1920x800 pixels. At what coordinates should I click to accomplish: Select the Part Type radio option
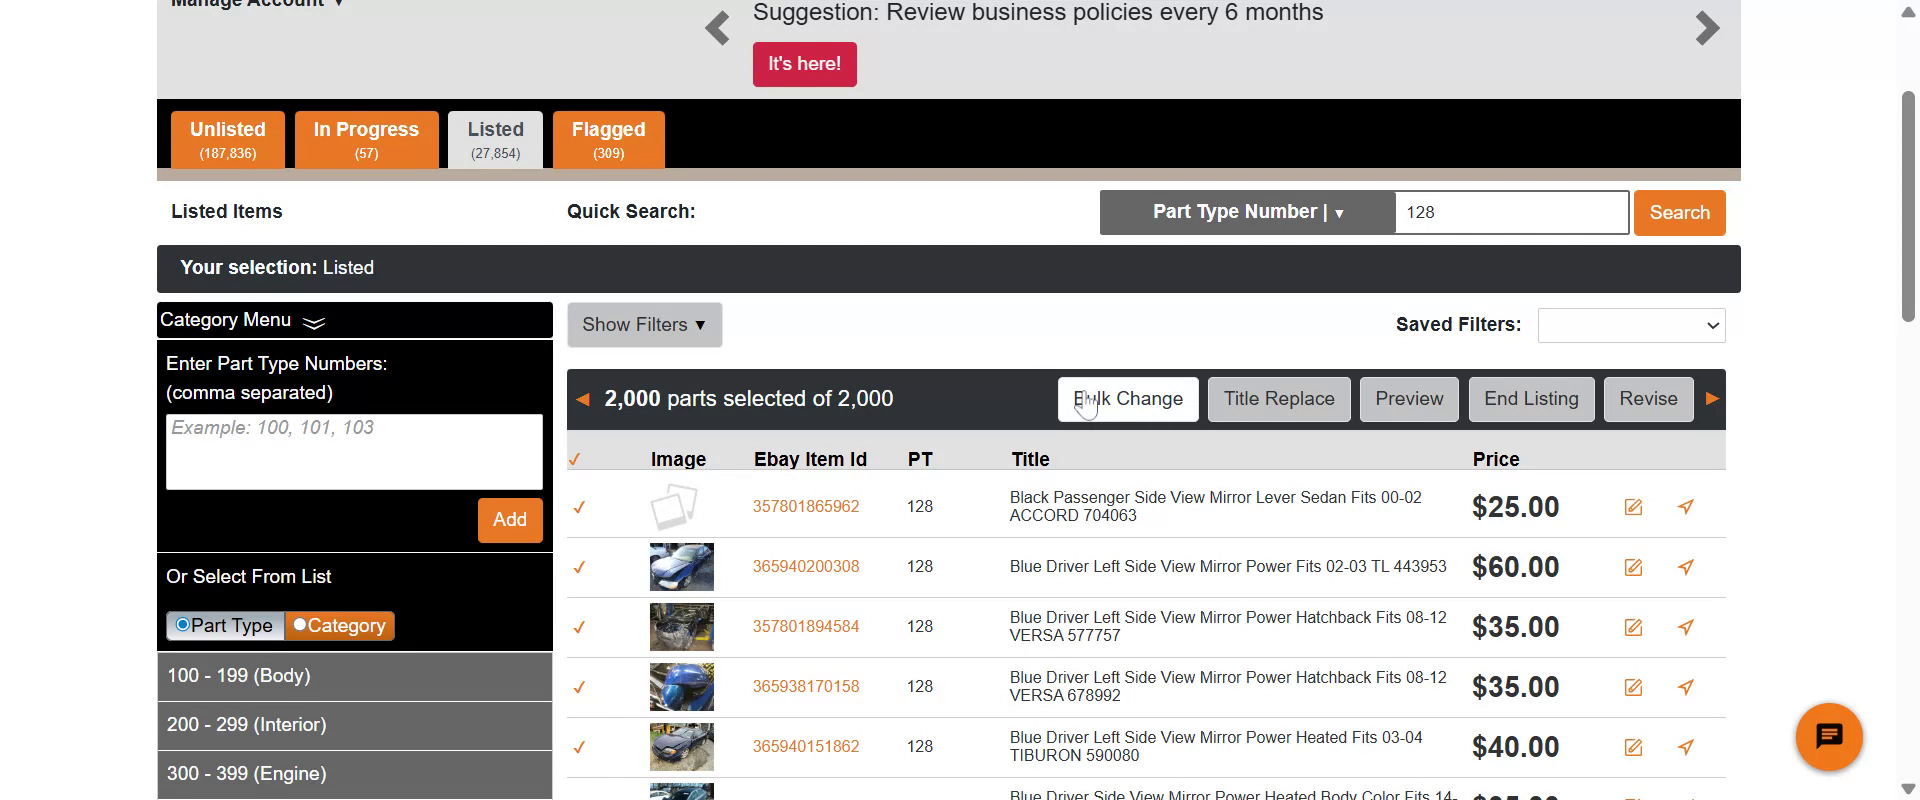point(183,625)
